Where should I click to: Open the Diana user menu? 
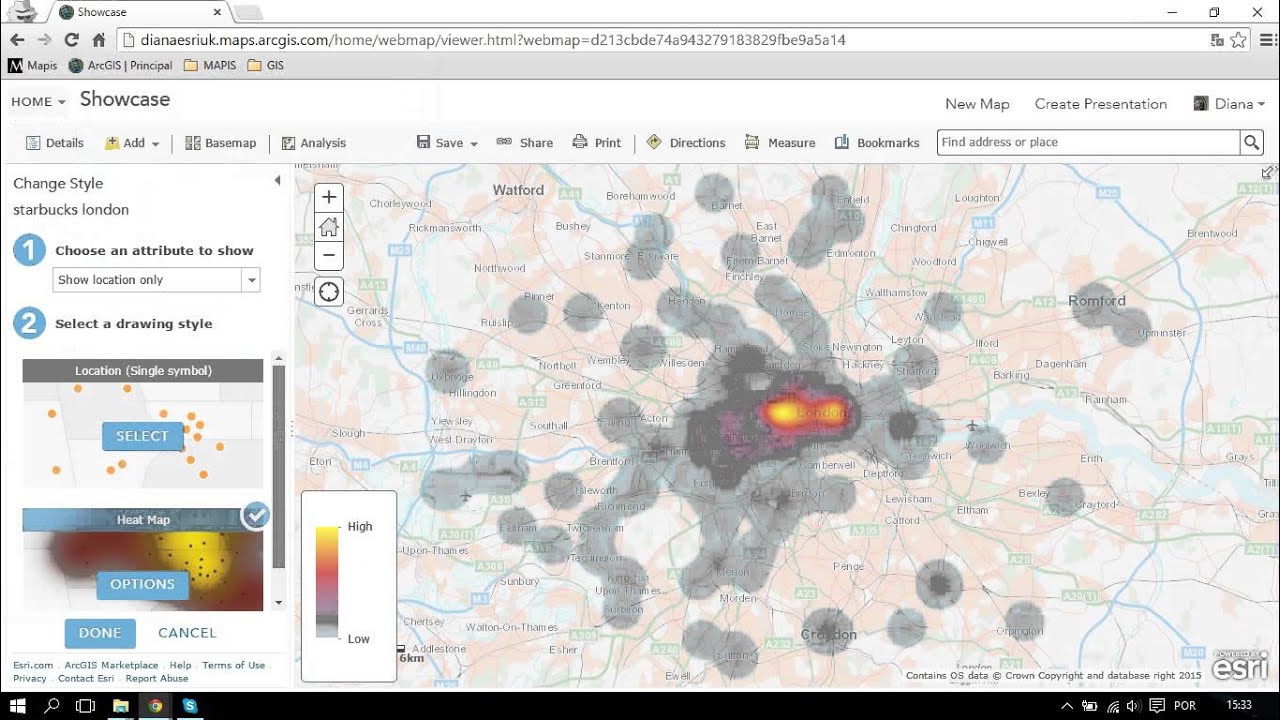pos(1230,104)
